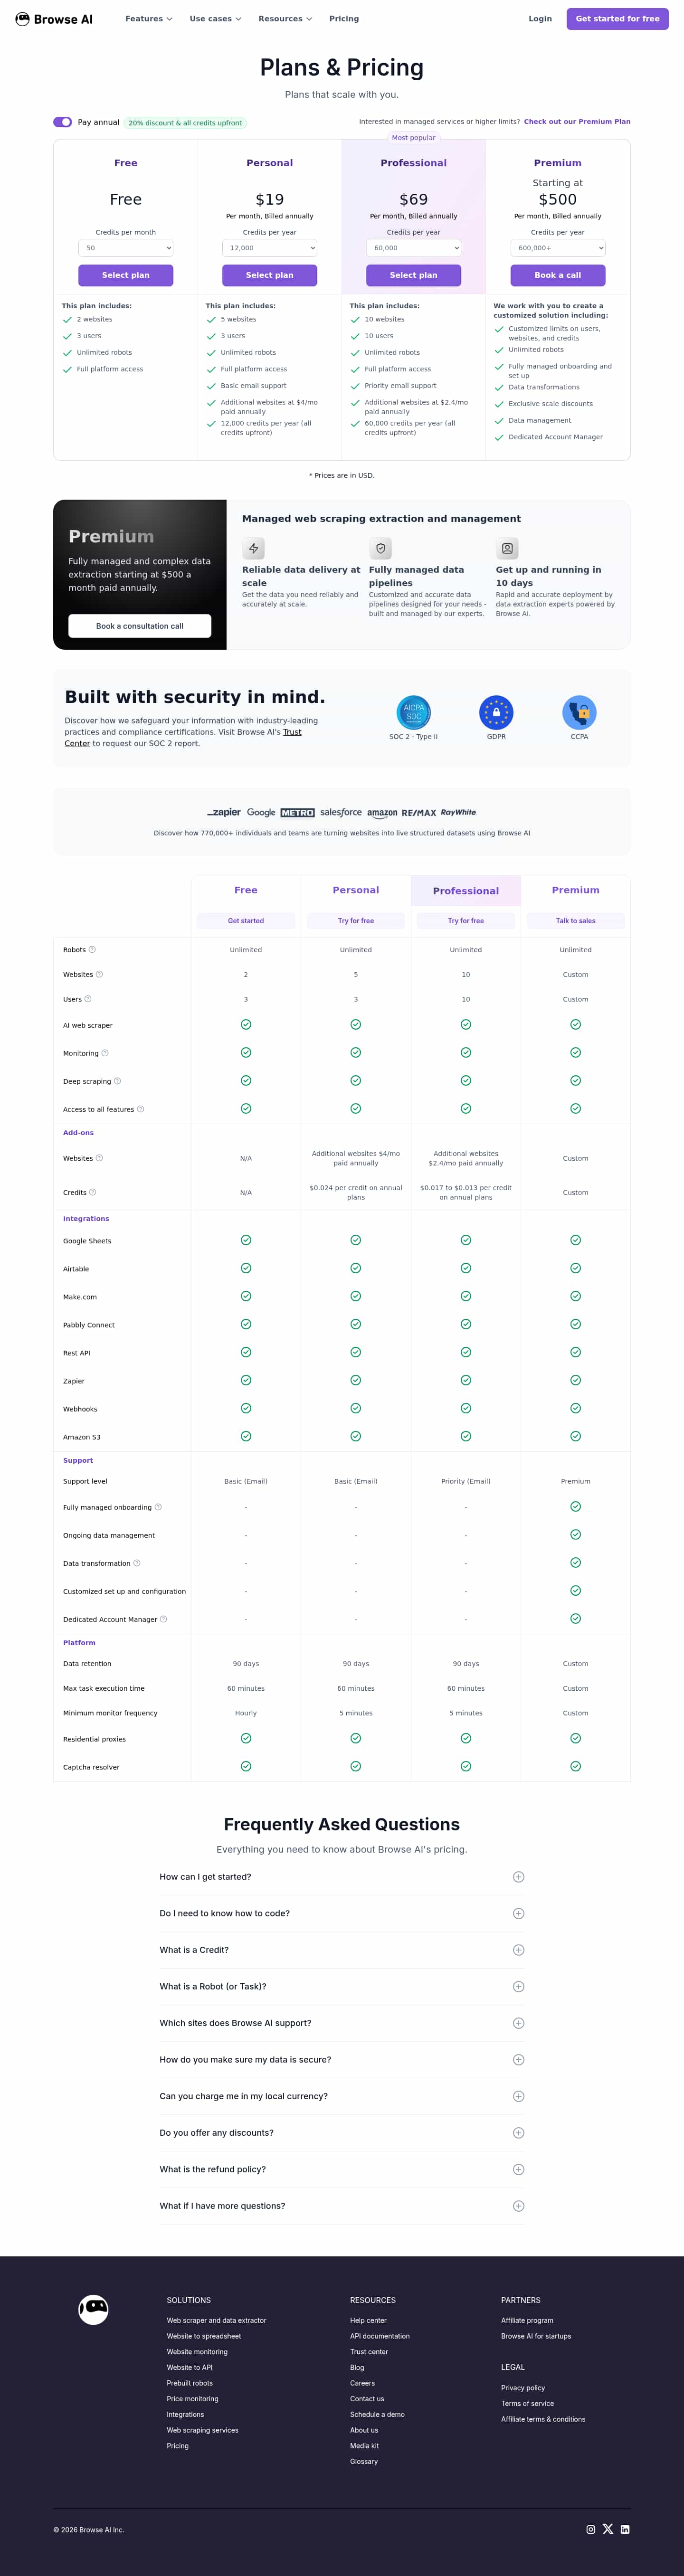Toggle the Pay annual switch

click(x=63, y=122)
